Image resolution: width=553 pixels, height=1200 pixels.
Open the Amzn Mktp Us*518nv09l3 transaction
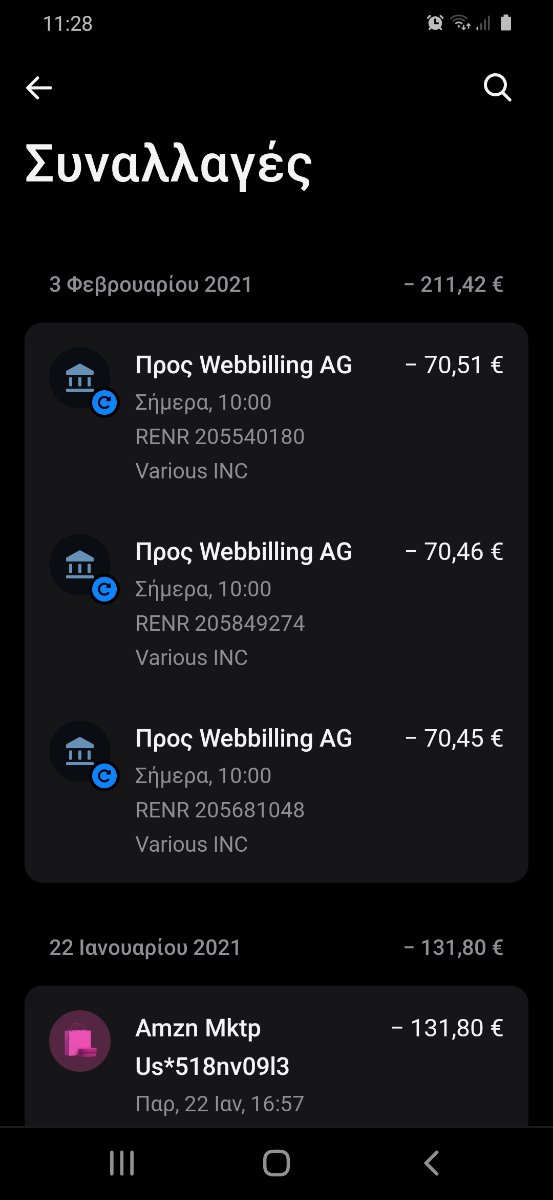tap(276, 1057)
